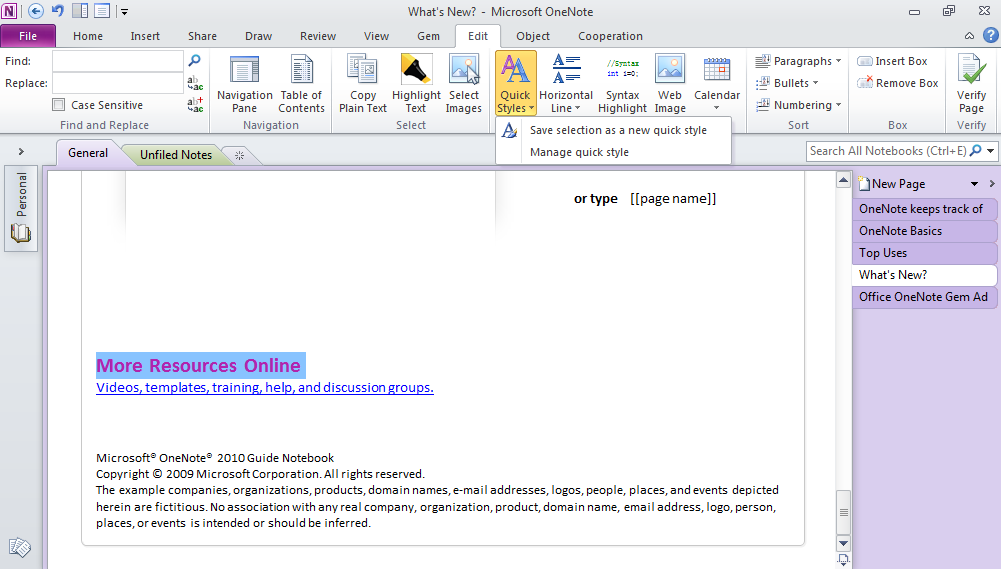Click the scroll down arrow
Screen dimensions: 1001x569
(x=843, y=543)
